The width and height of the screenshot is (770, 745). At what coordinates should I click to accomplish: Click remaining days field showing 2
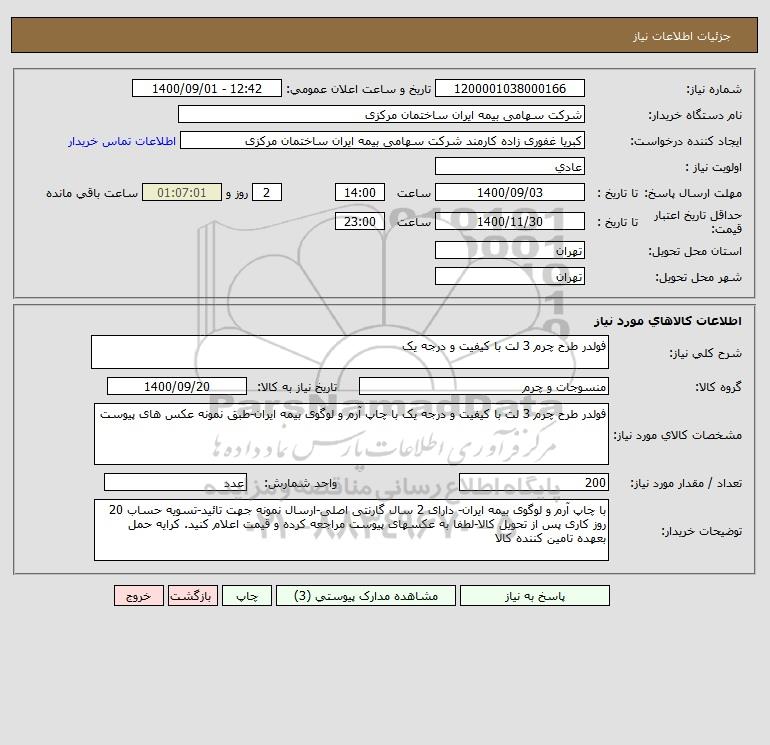(267, 193)
